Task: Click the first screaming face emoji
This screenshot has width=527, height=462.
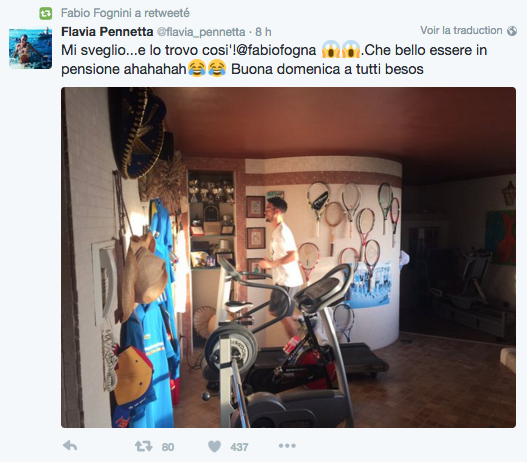Action: tap(331, 49)
